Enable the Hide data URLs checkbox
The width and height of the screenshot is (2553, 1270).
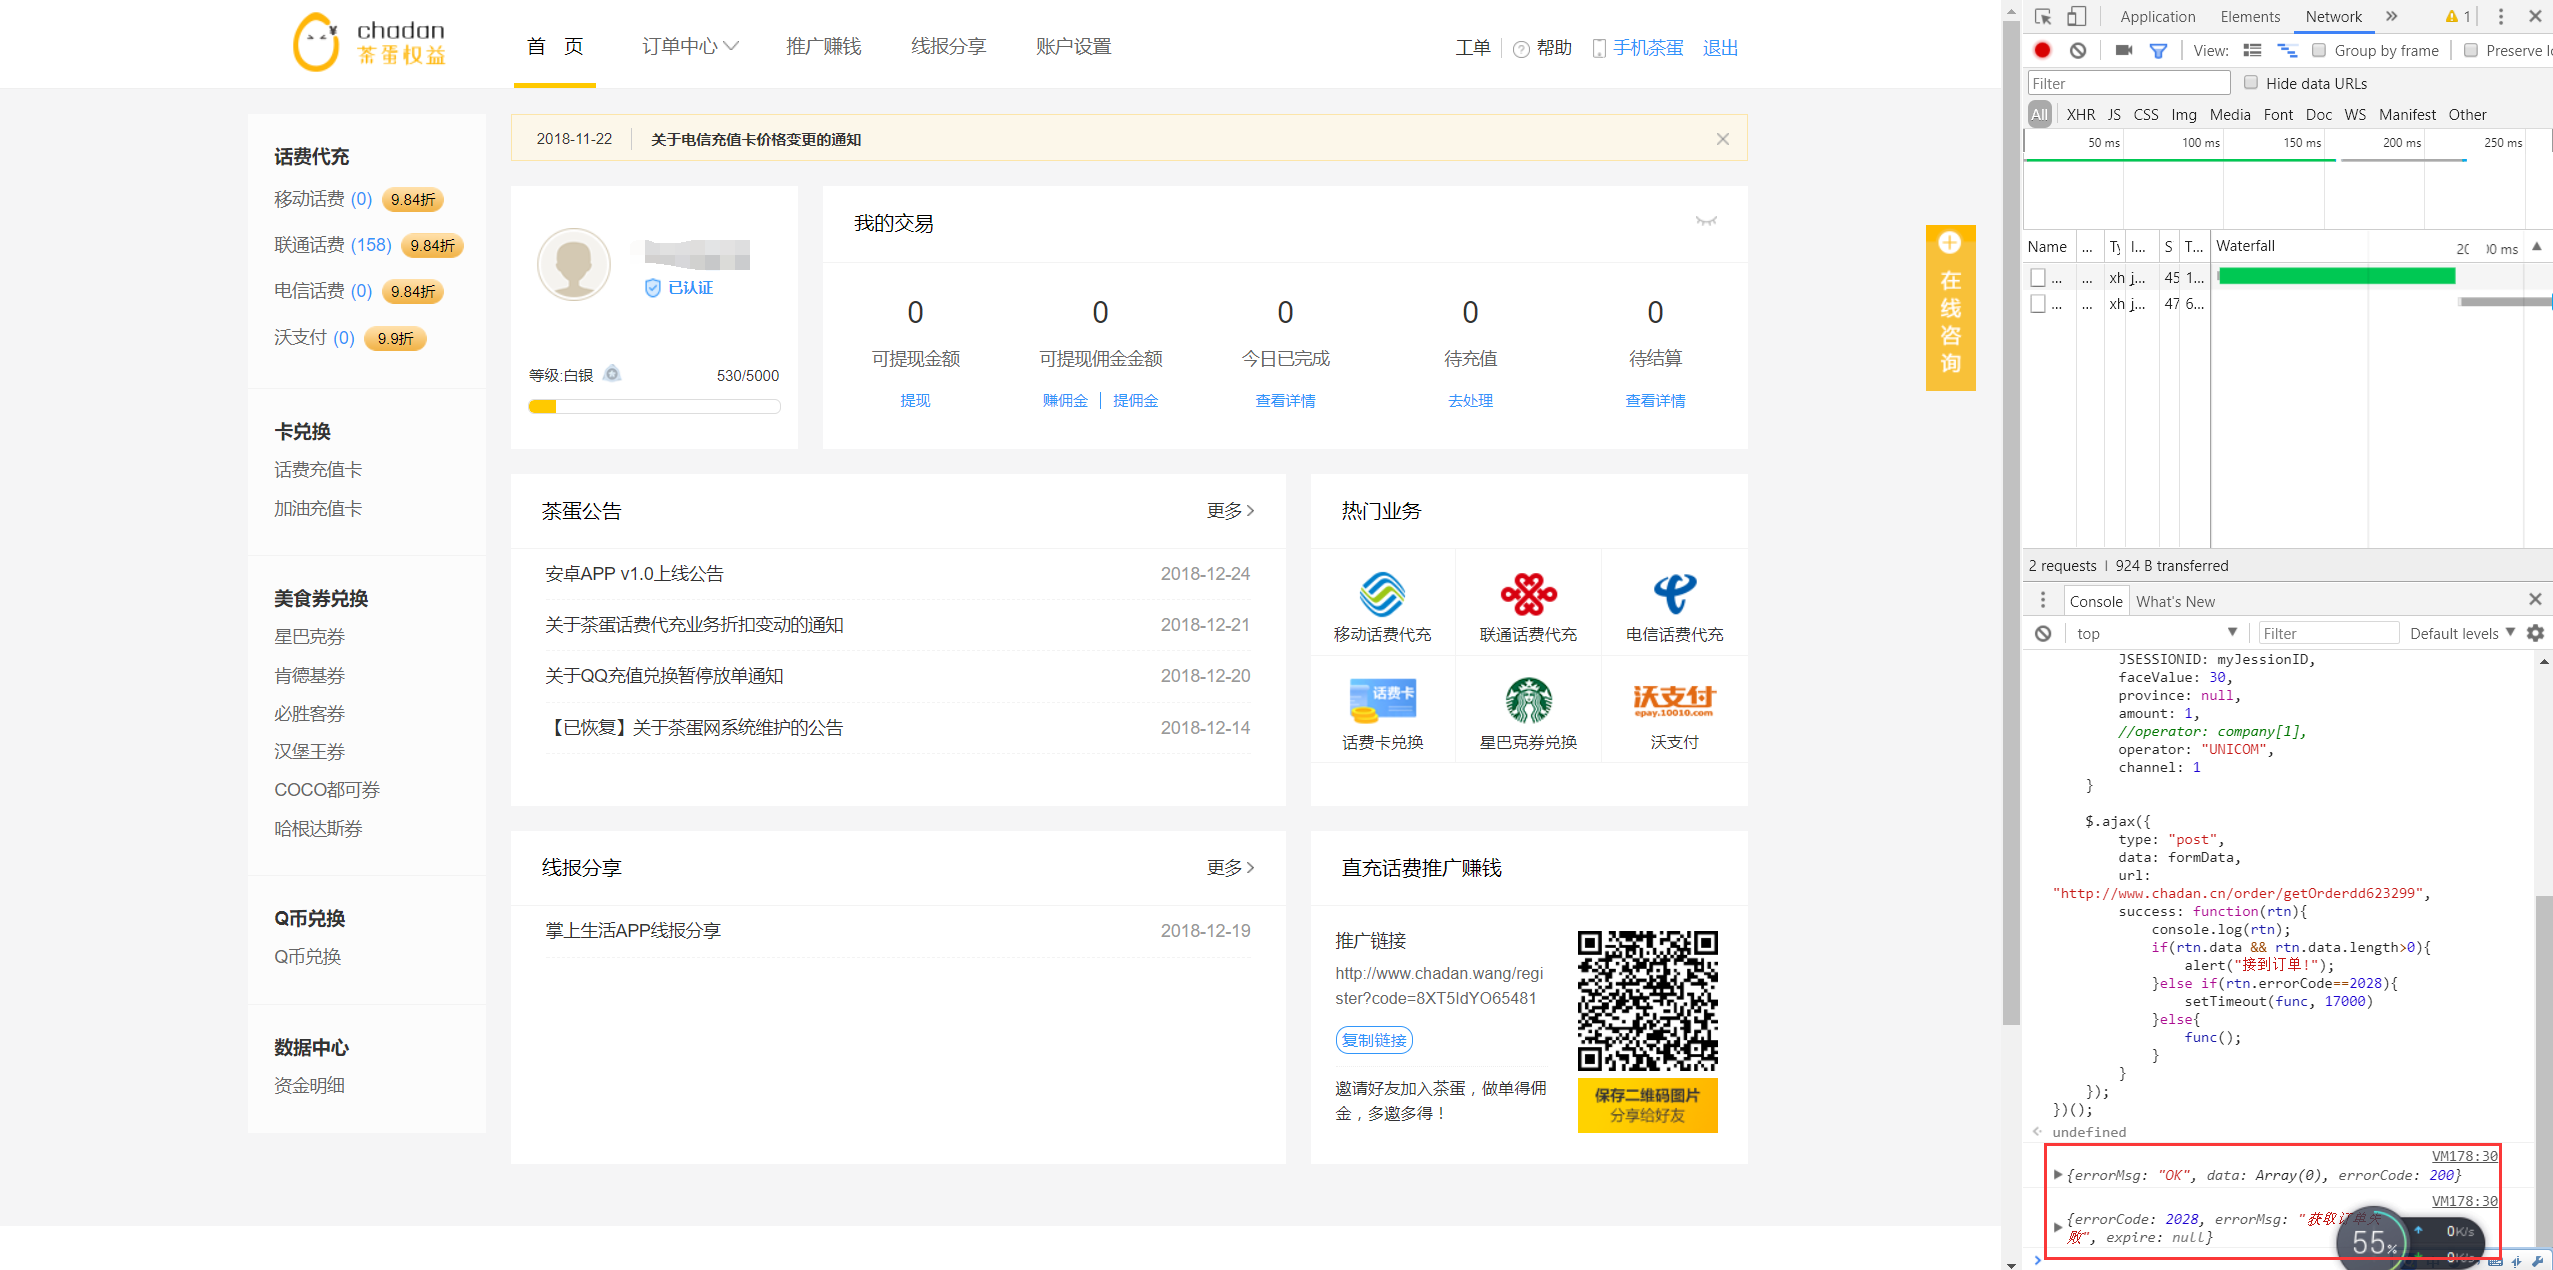click(2251, 82)
